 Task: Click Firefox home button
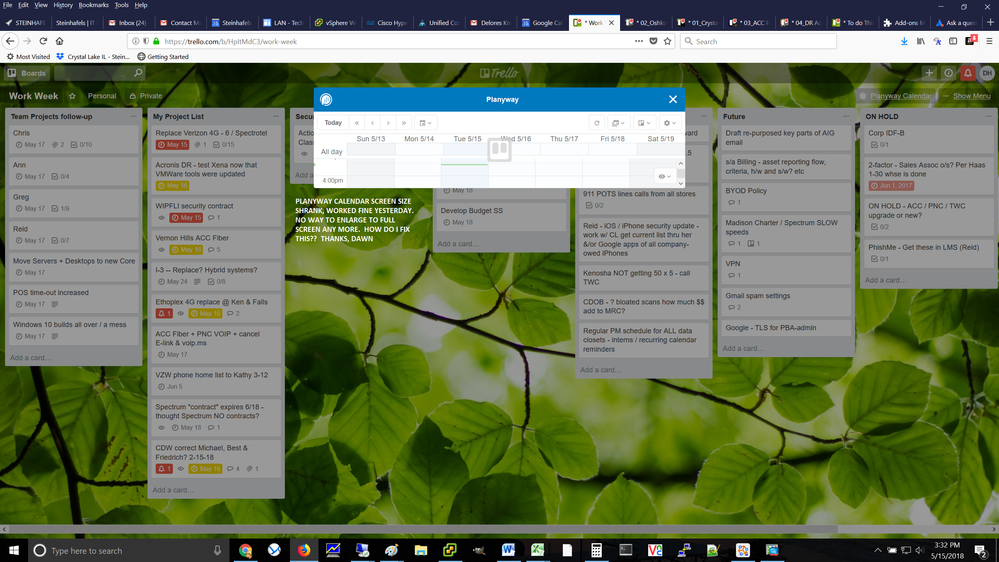[x=59, y=41]
